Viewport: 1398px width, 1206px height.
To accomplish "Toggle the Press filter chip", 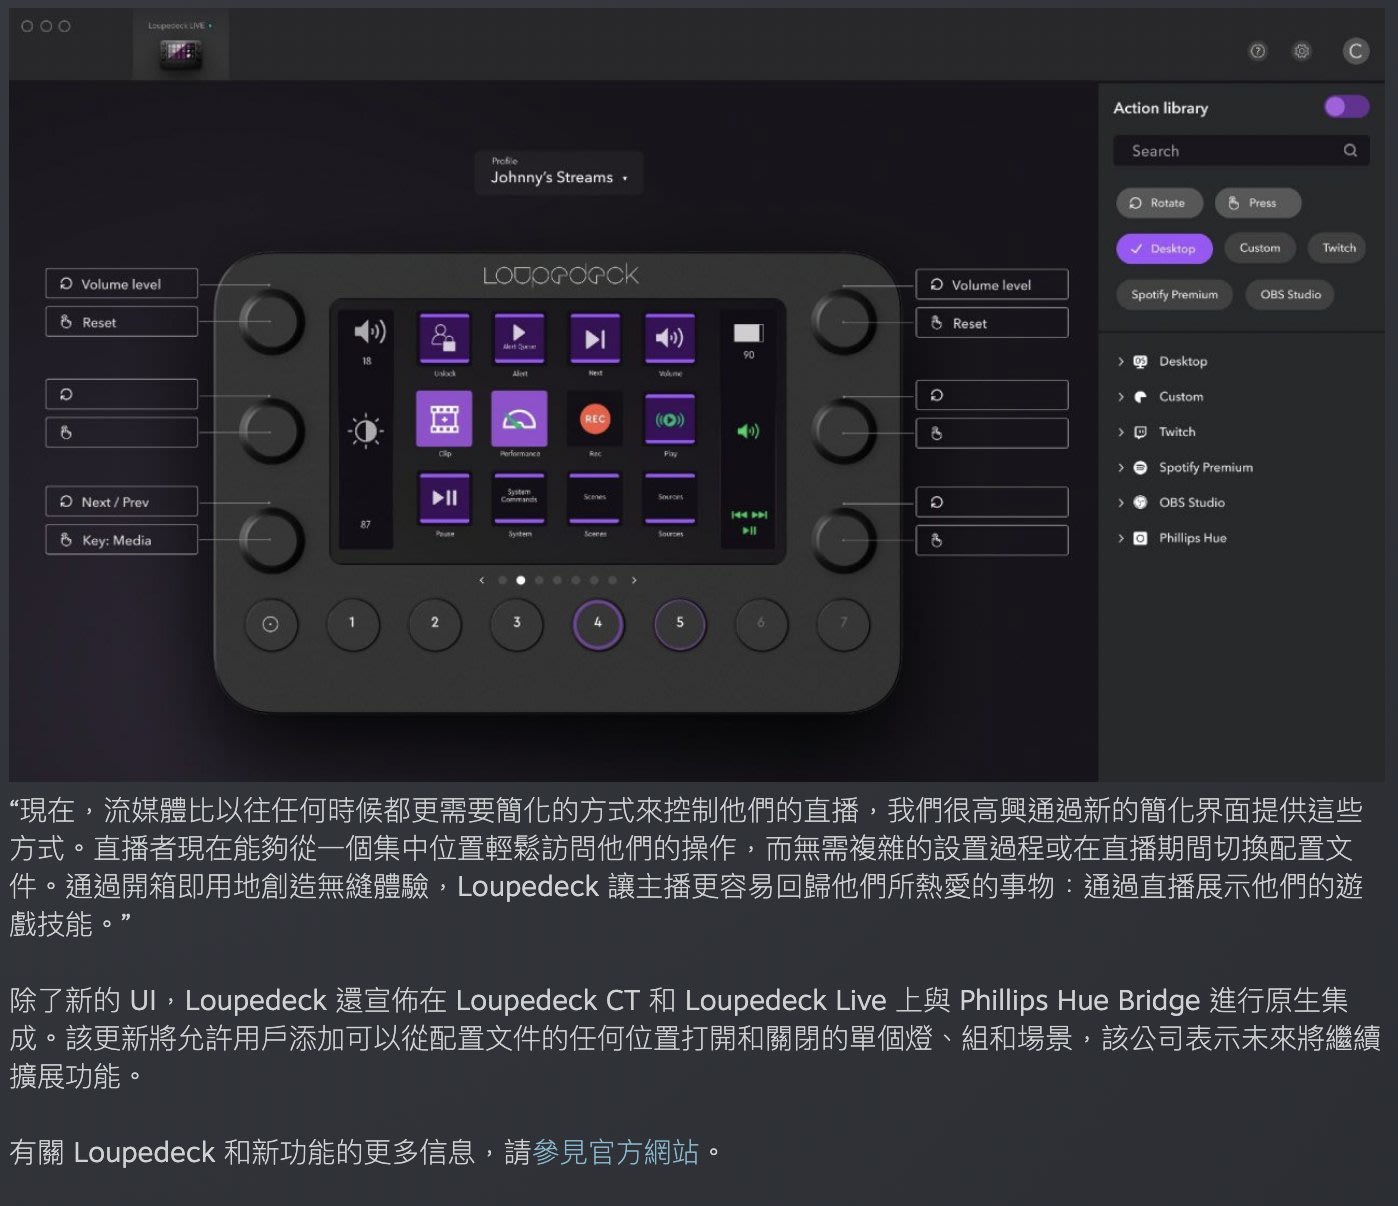I will point(1258,203).
